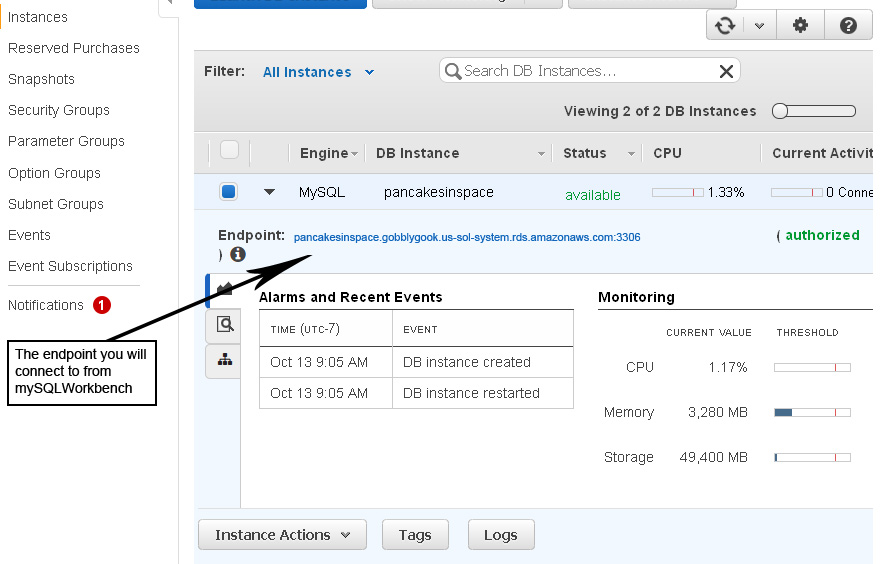Tick the select-all checkbox in header
This screenshot has width=880, height=564.
[x=230, y=150]
